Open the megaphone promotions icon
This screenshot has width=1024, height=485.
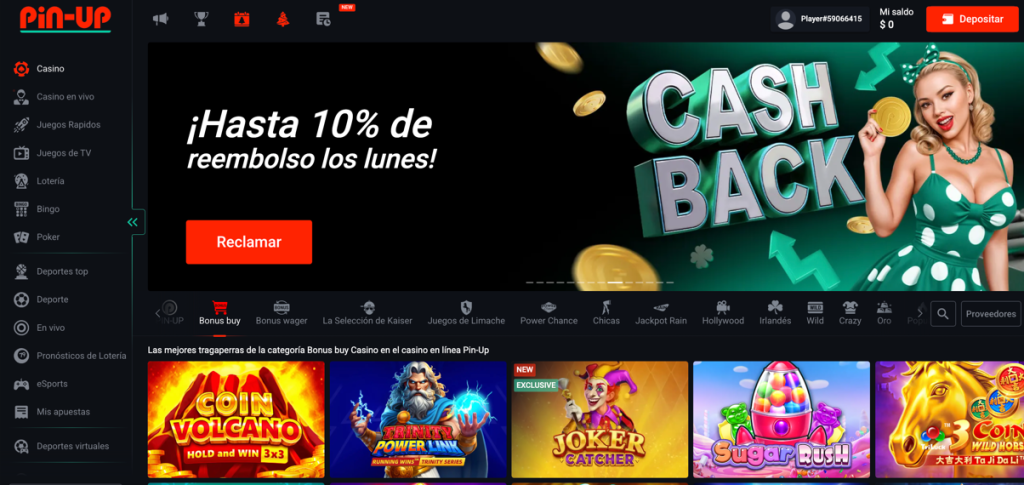click(x=161, y=19)
